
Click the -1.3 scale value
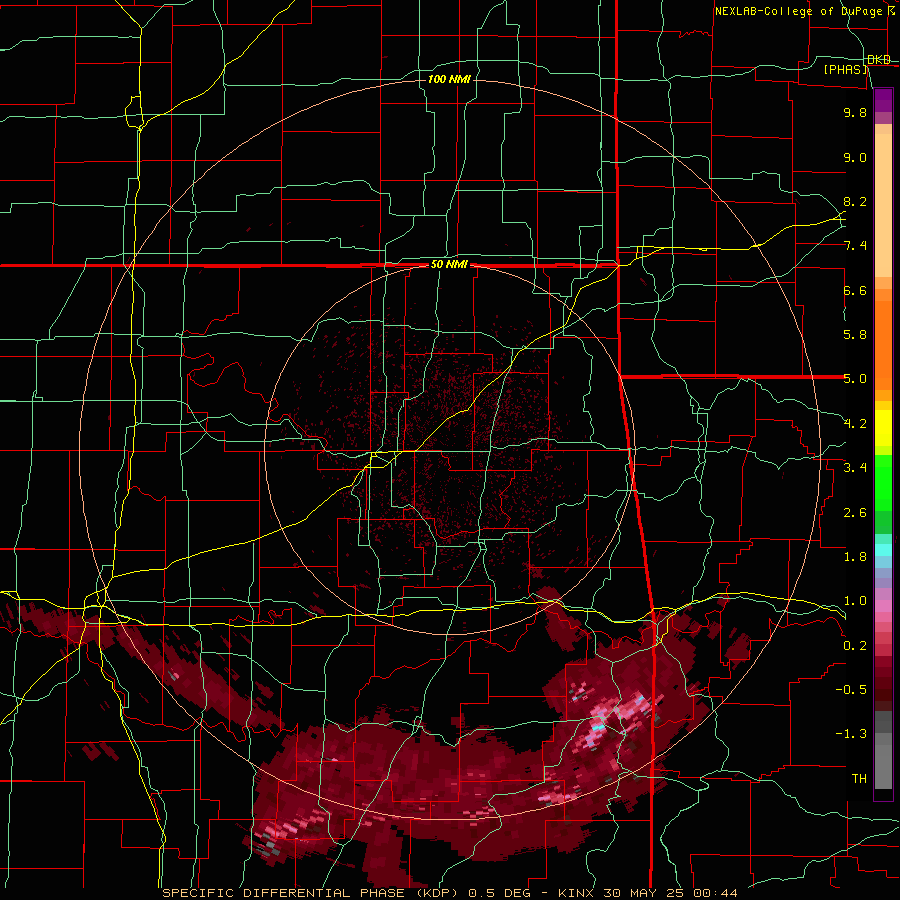click(x=851, y=734)
